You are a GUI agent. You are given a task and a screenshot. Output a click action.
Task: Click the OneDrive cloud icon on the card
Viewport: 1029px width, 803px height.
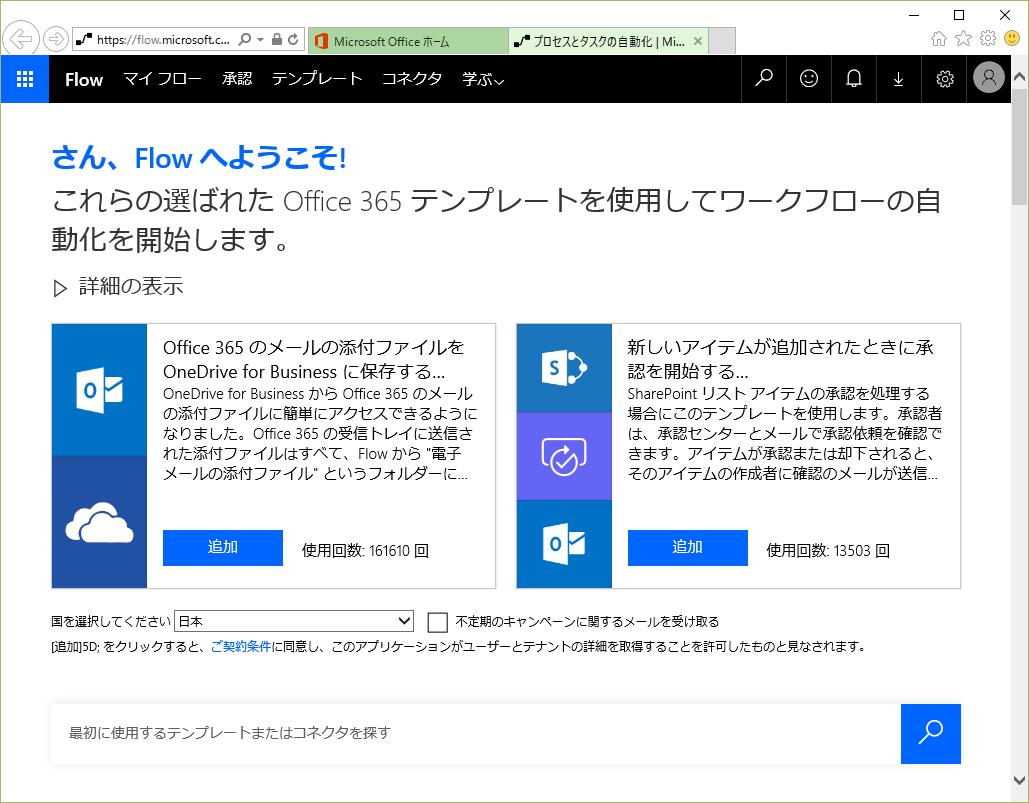coord(99,522)
